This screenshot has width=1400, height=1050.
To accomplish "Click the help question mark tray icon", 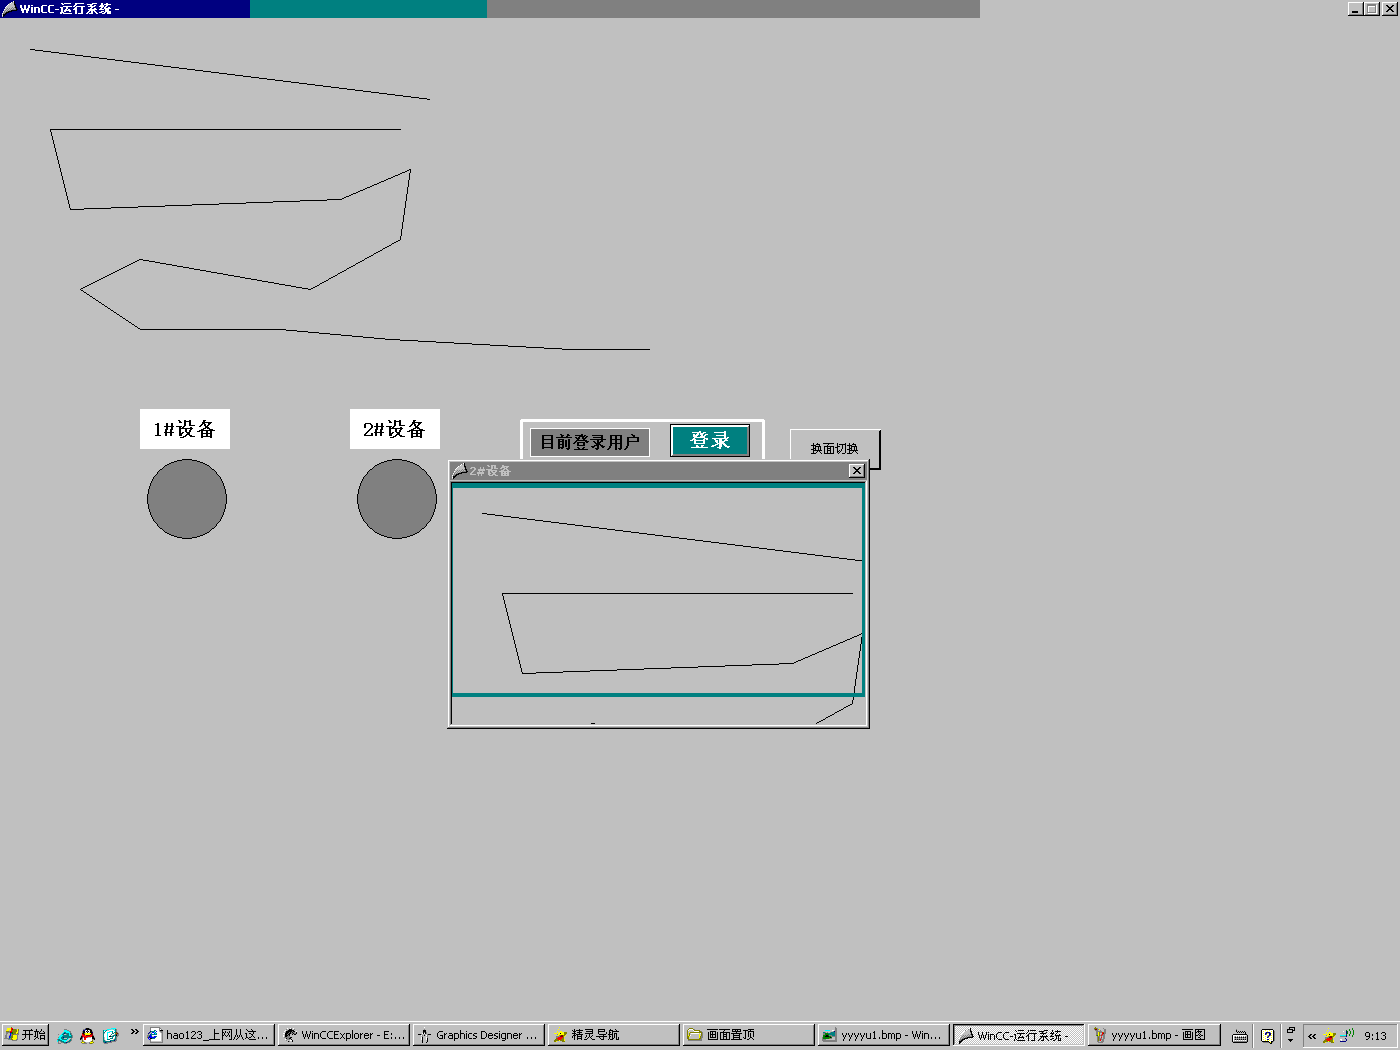I will 1267,1036.
